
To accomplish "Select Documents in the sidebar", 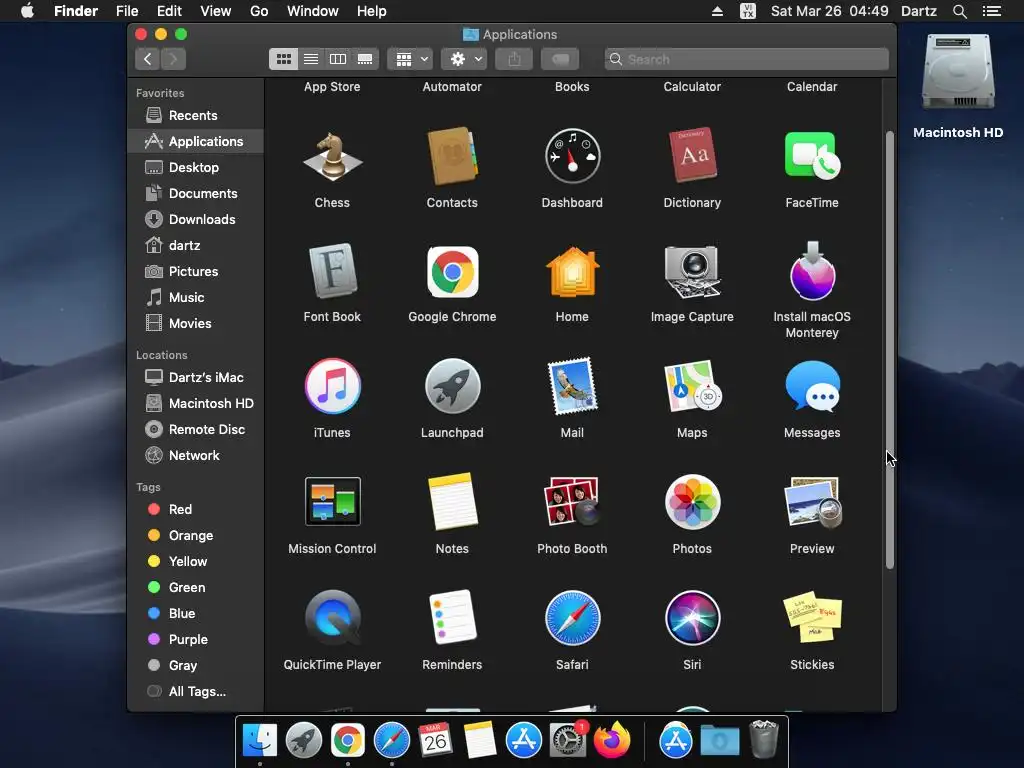I will click(x=196, y=193).
